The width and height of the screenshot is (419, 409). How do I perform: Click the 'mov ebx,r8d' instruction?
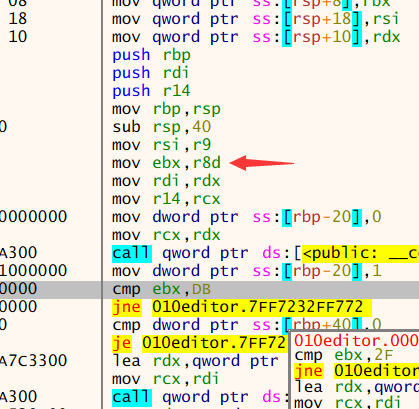click(x=166, y=163)
